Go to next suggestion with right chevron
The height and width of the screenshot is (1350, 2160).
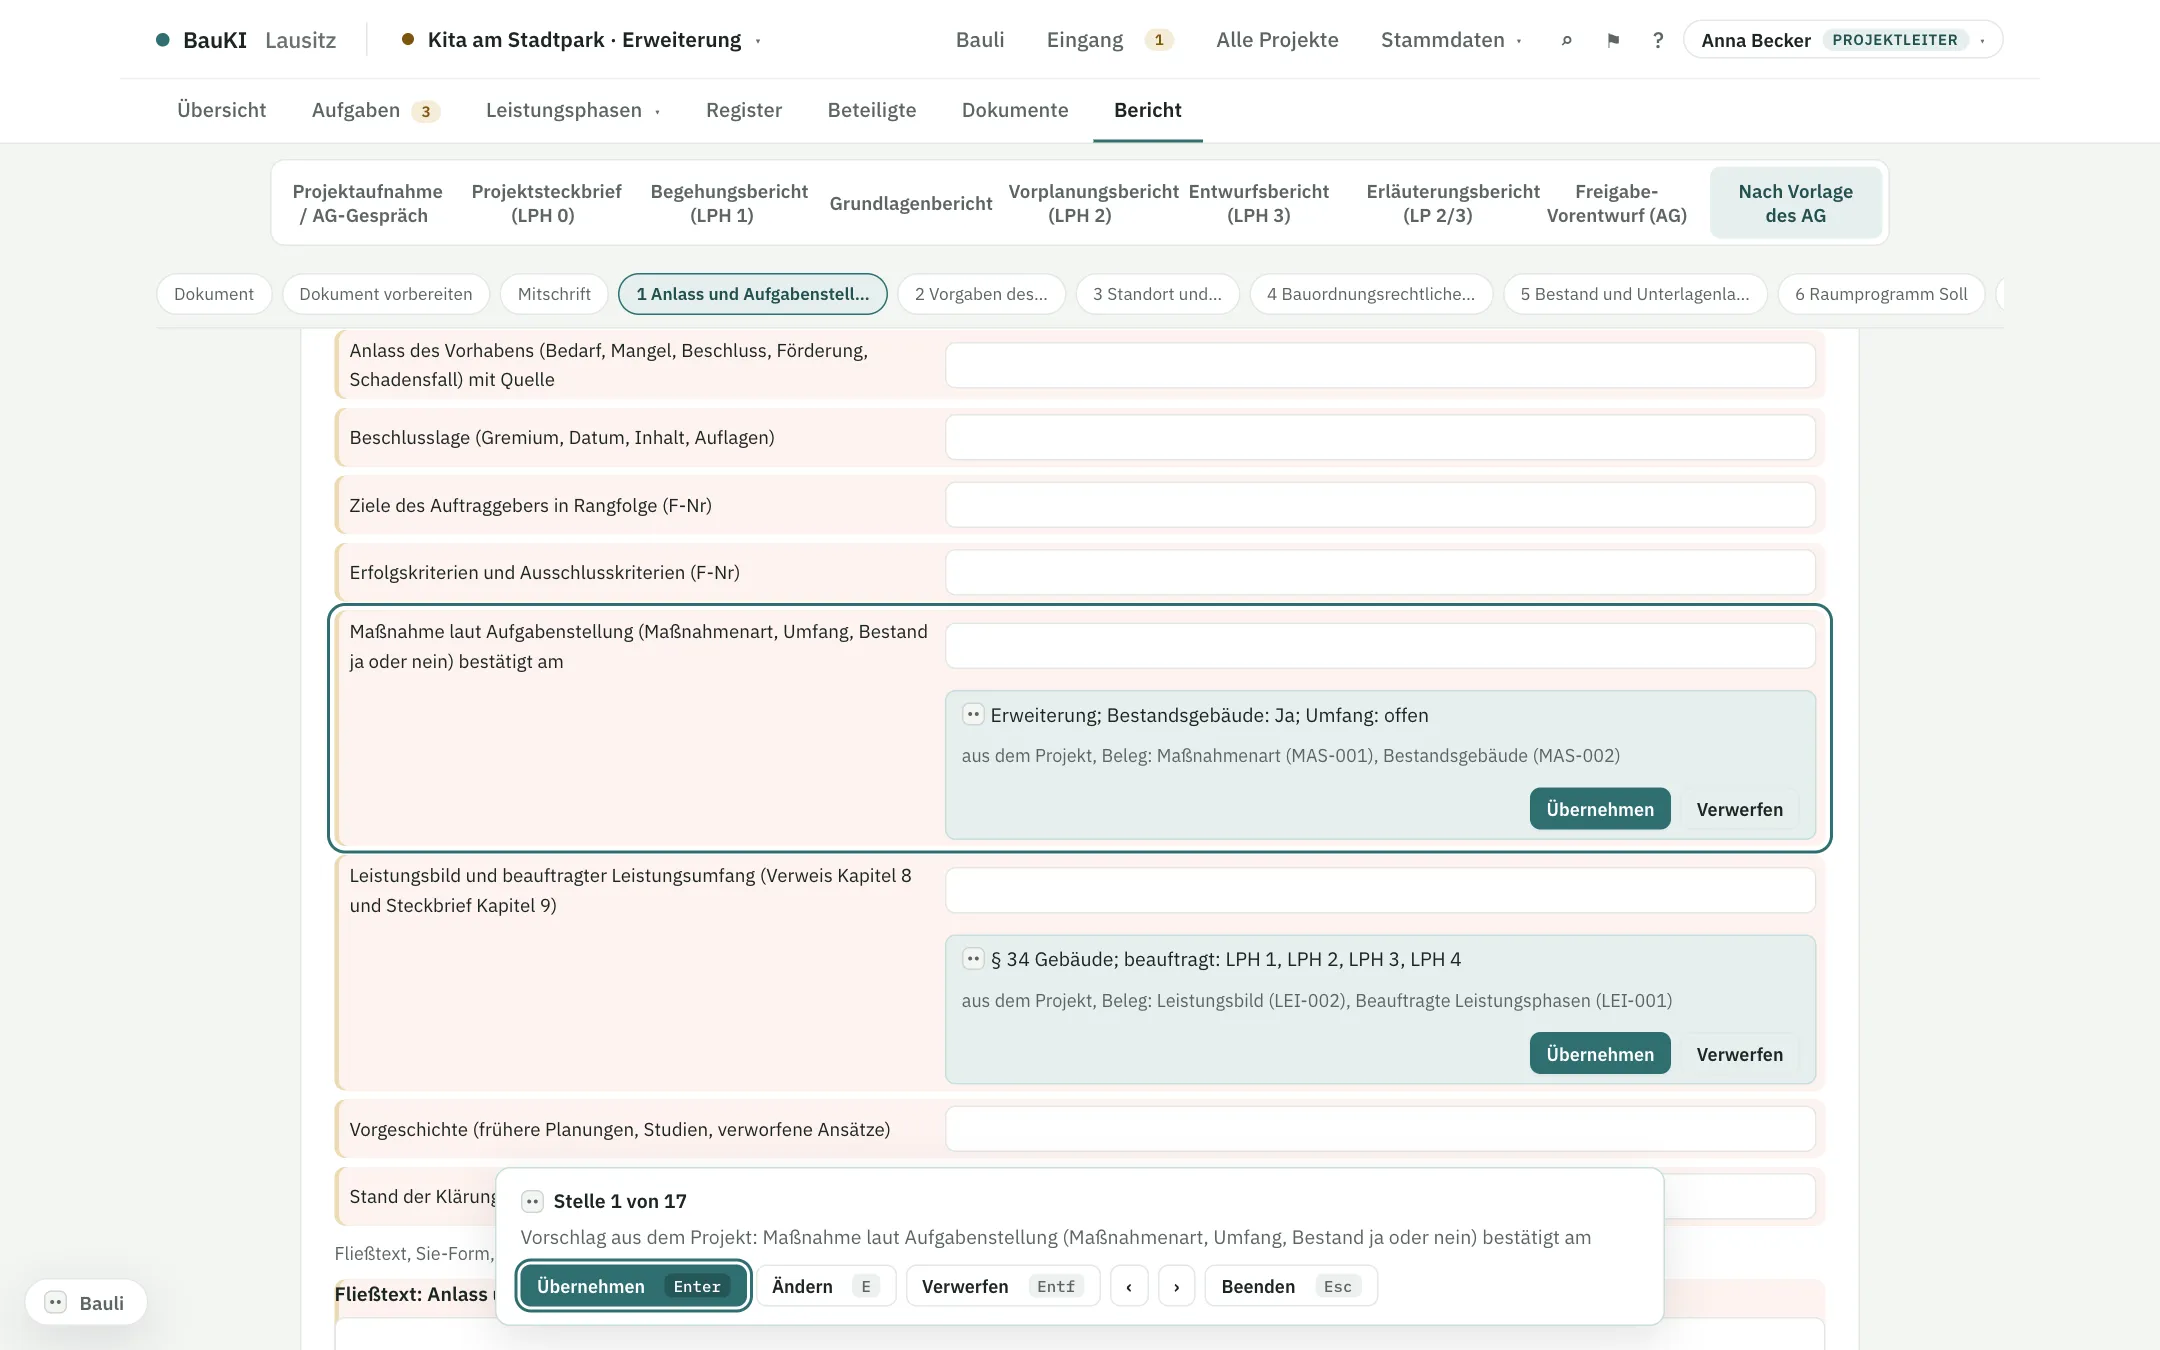coord(1177,1286)
